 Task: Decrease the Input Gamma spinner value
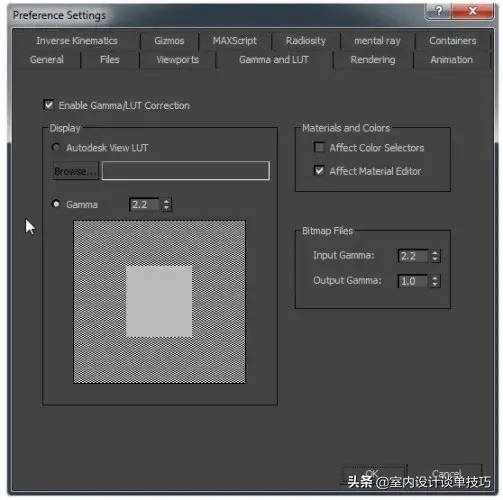point(435,259)
